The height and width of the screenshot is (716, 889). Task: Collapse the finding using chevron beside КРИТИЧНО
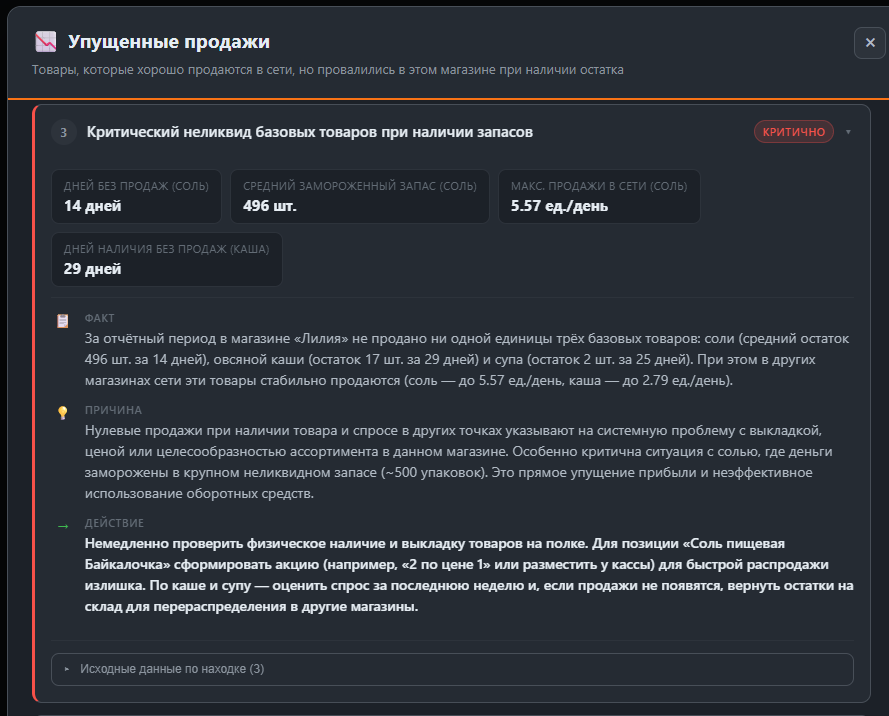(x=849, y=132)
